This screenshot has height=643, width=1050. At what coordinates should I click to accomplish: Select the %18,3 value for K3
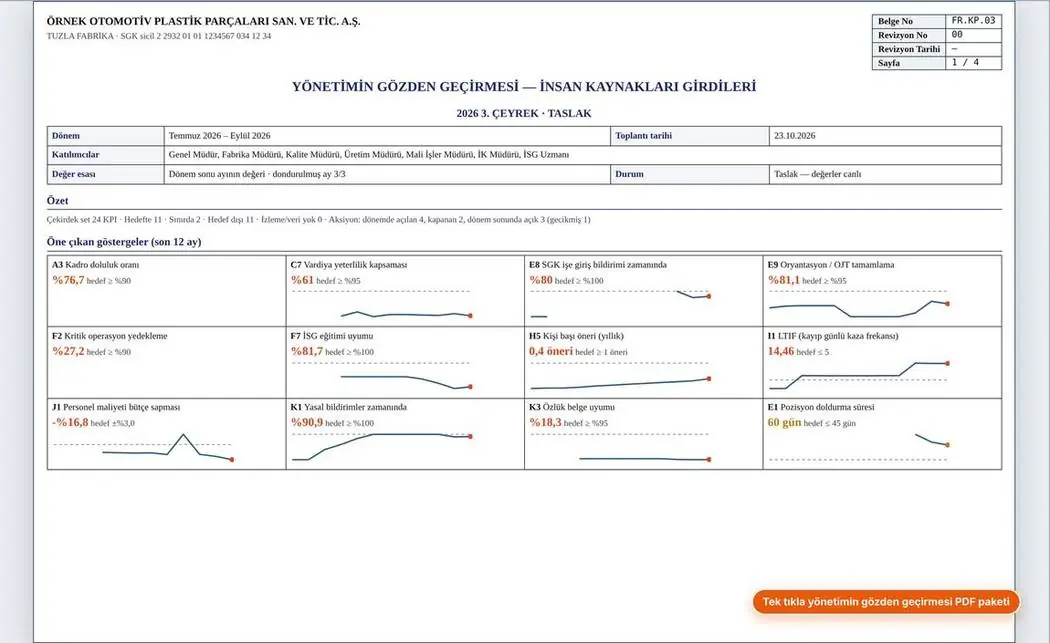tap(545, 422)
